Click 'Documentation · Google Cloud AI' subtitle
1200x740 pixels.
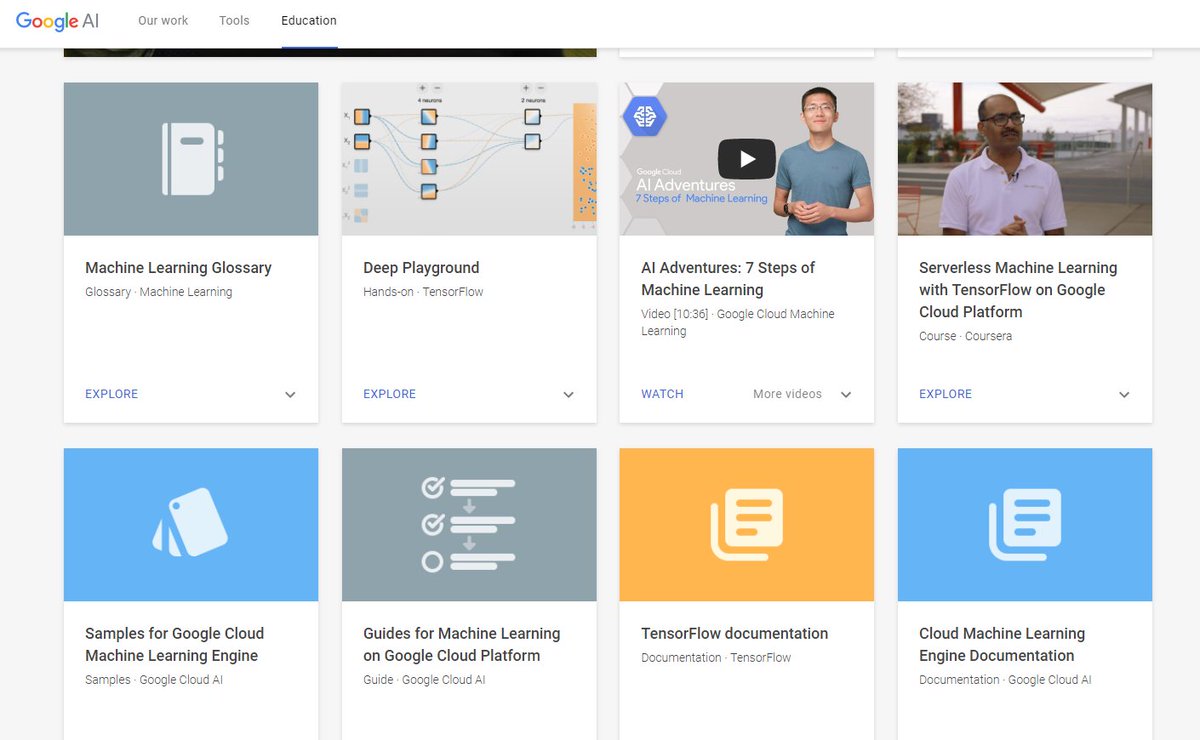point(1005,680)
